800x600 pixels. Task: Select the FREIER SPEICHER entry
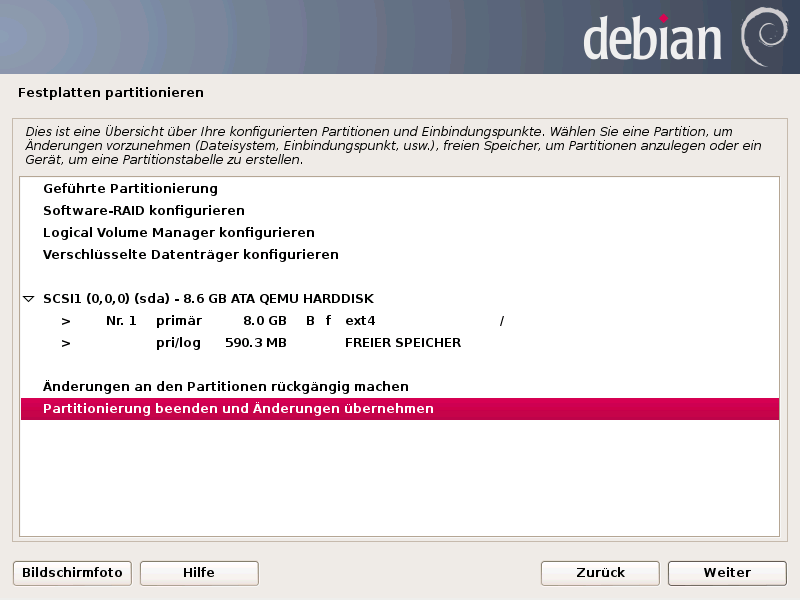click(402, 343)
